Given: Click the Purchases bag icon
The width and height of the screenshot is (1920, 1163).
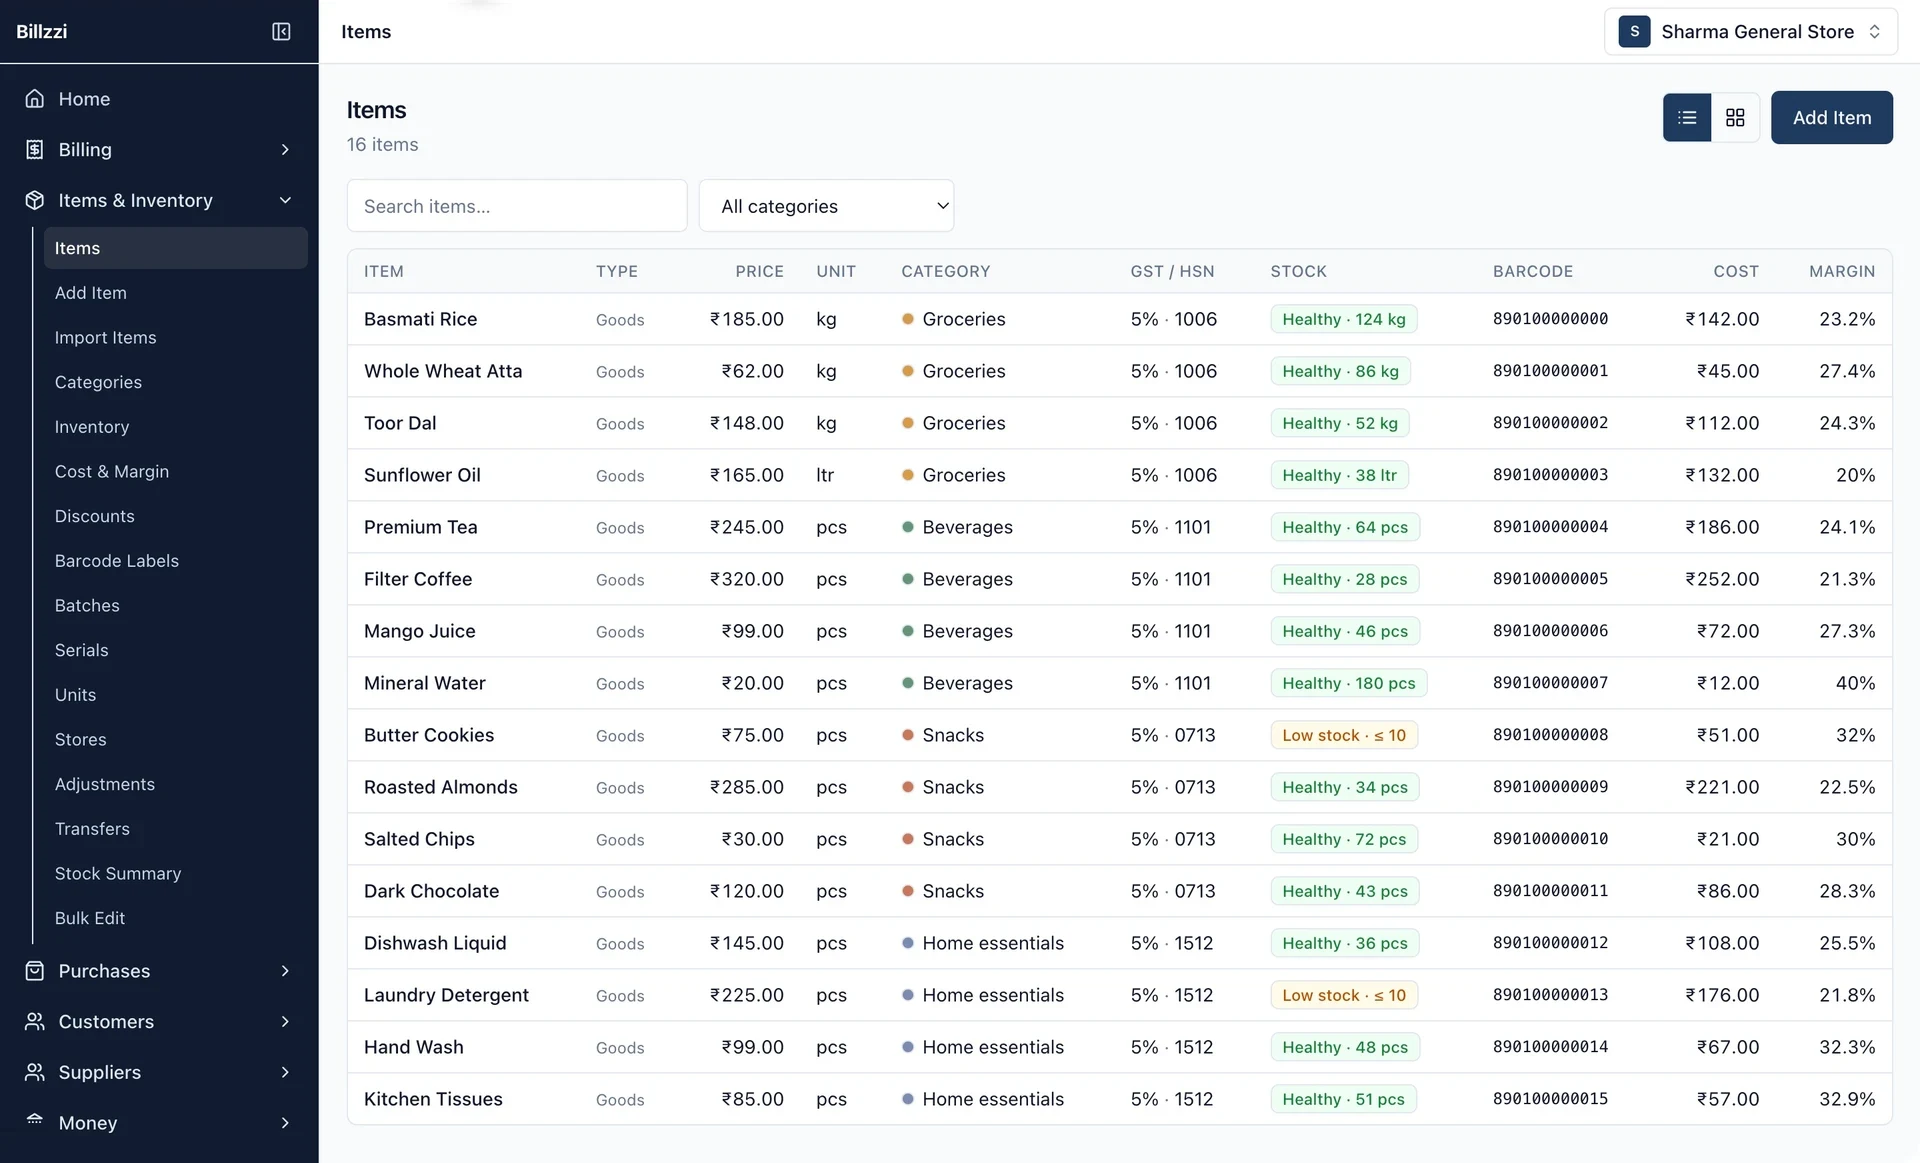Looking at the screenshot, I should tap(35, 971).
